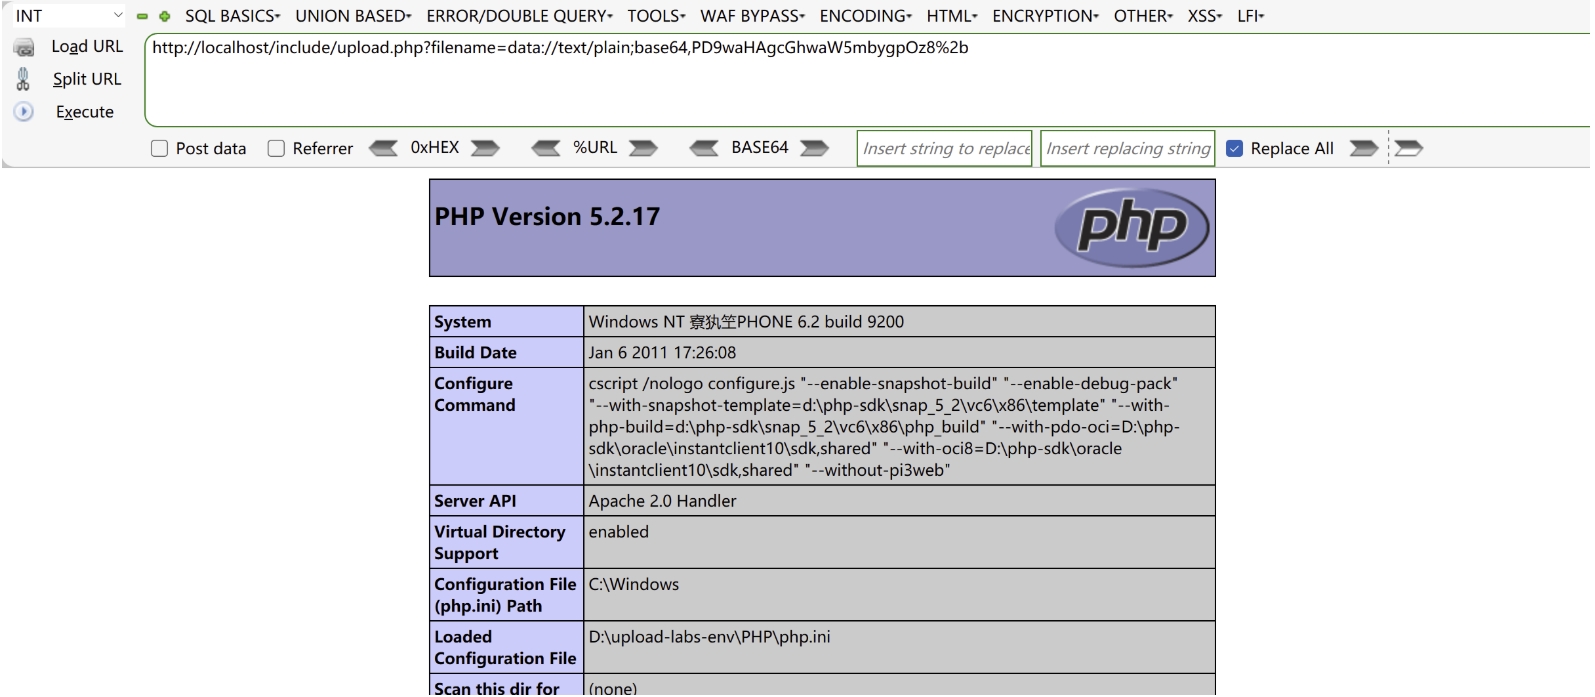Image resolution: width=1595 pixels, height=697 pixels.
Task: Click the %URL label
Action: click(595, 148)
